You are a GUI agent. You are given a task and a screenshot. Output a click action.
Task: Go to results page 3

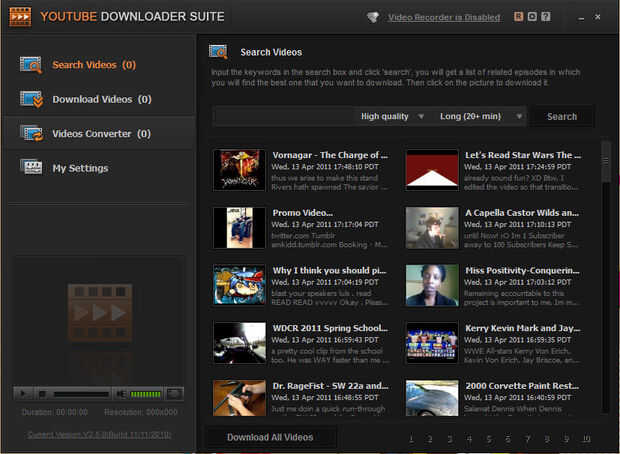click(x=450, y=439)
